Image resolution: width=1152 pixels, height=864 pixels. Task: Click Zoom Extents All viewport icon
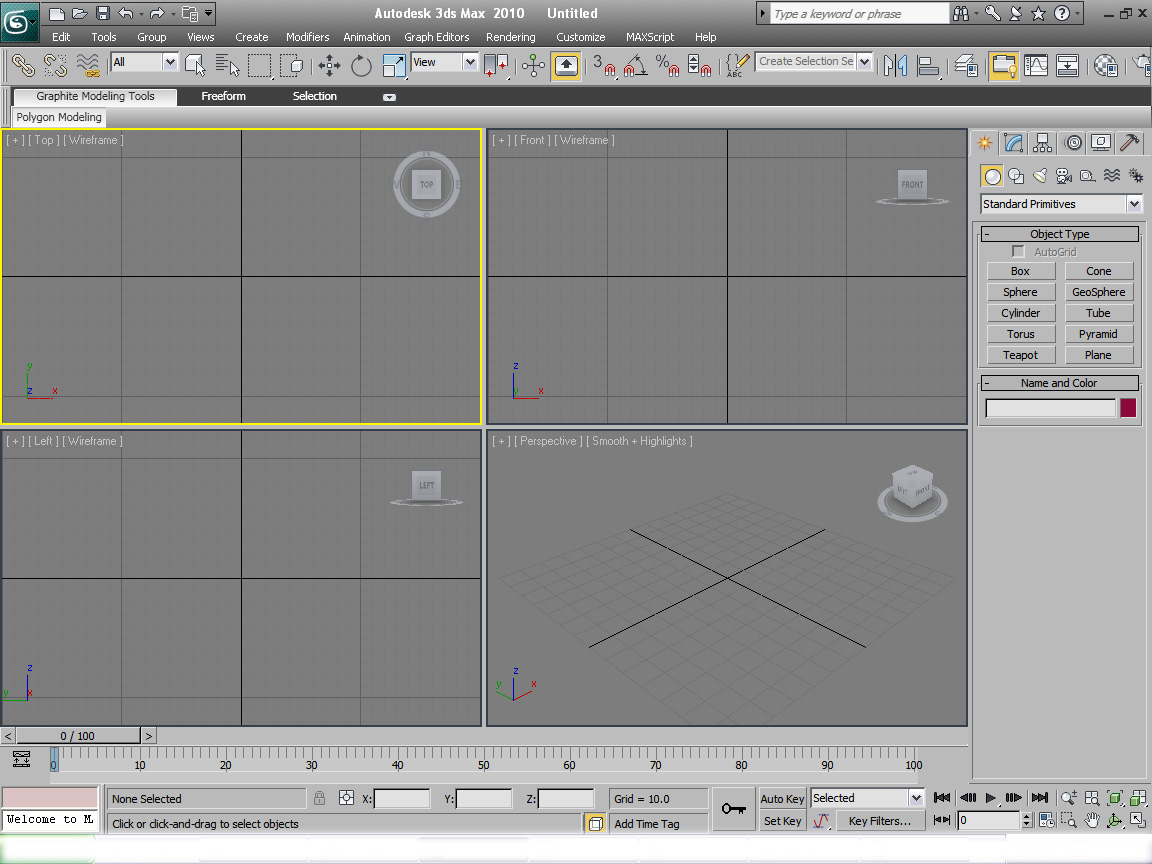coord(1138,798)
